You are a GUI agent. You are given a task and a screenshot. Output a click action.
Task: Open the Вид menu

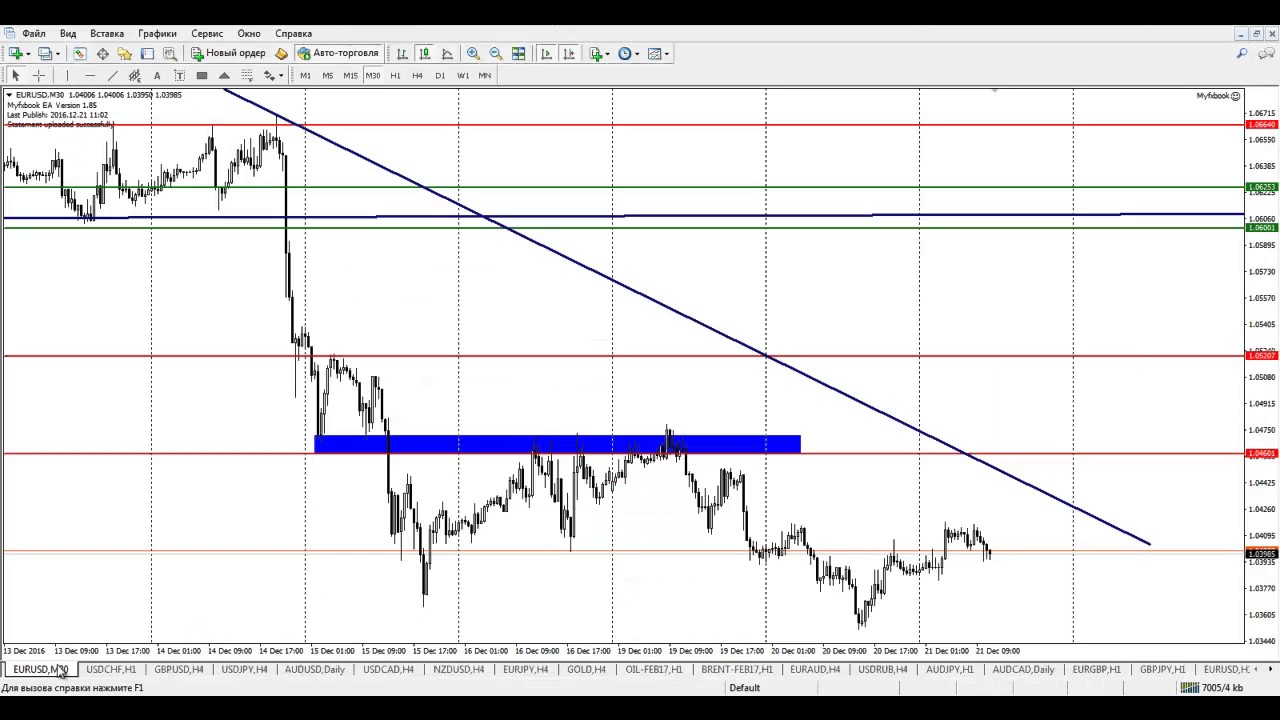(x=68, y=33)
